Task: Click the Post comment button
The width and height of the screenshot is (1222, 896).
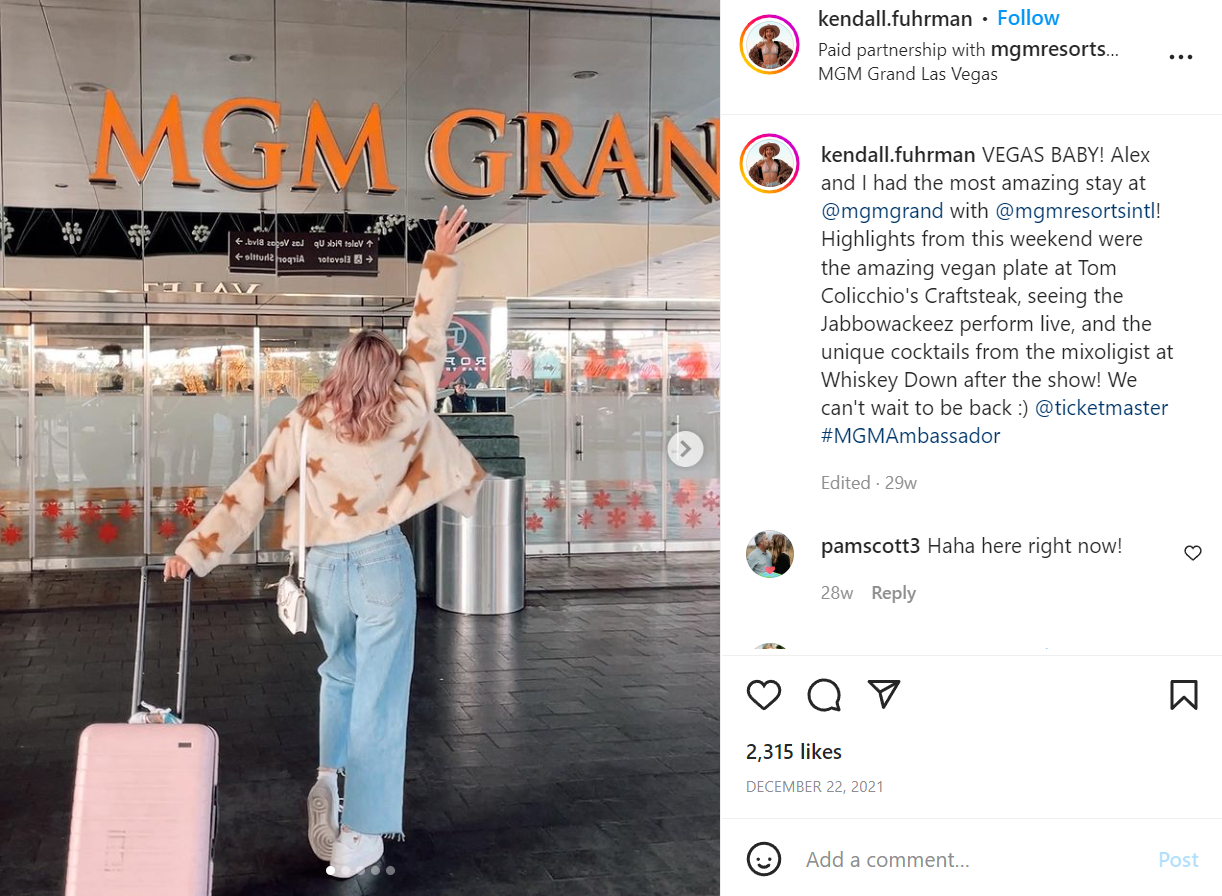Action: click(x=1178, y=860)
